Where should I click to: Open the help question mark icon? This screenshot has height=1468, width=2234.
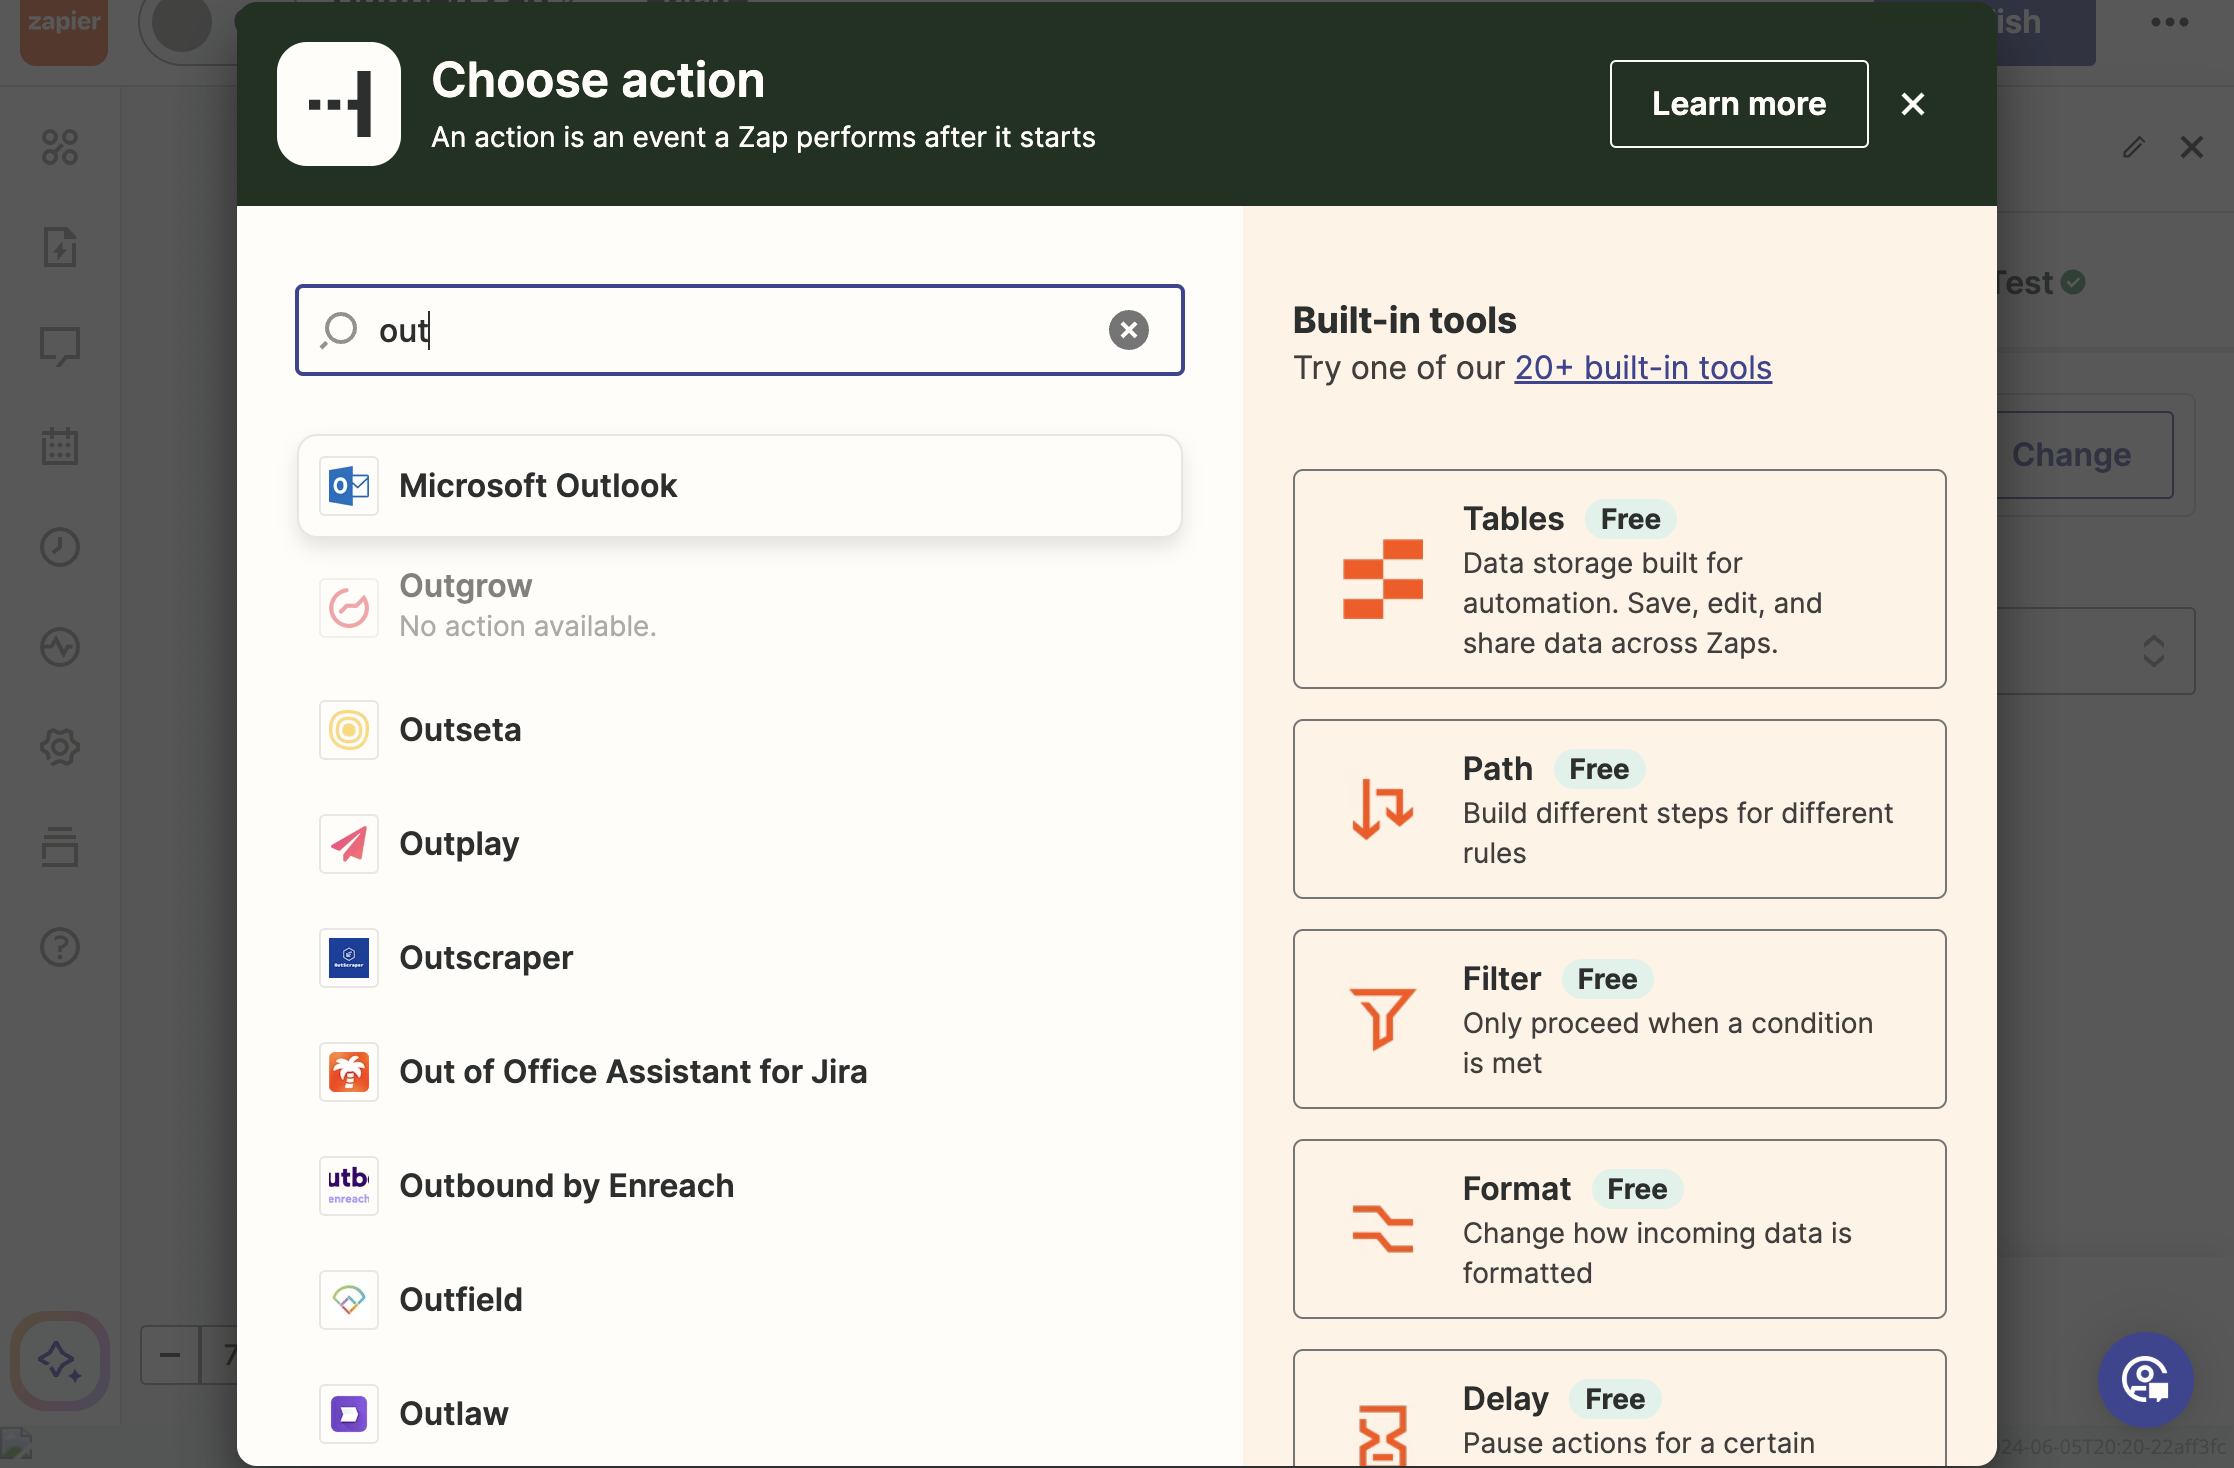60,947
